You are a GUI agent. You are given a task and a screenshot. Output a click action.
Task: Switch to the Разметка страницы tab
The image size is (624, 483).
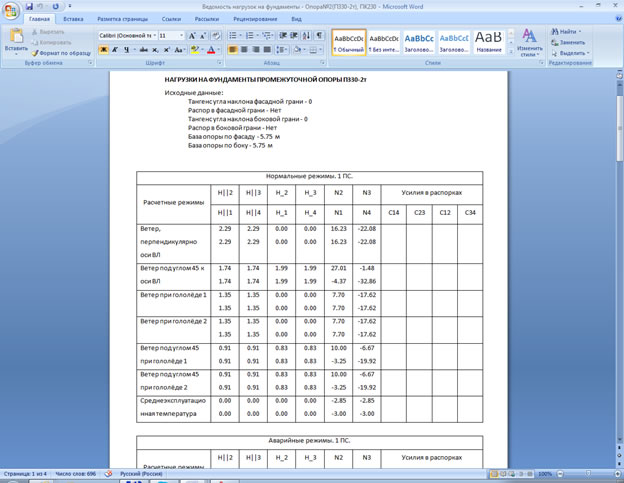[x=123, y=19]
